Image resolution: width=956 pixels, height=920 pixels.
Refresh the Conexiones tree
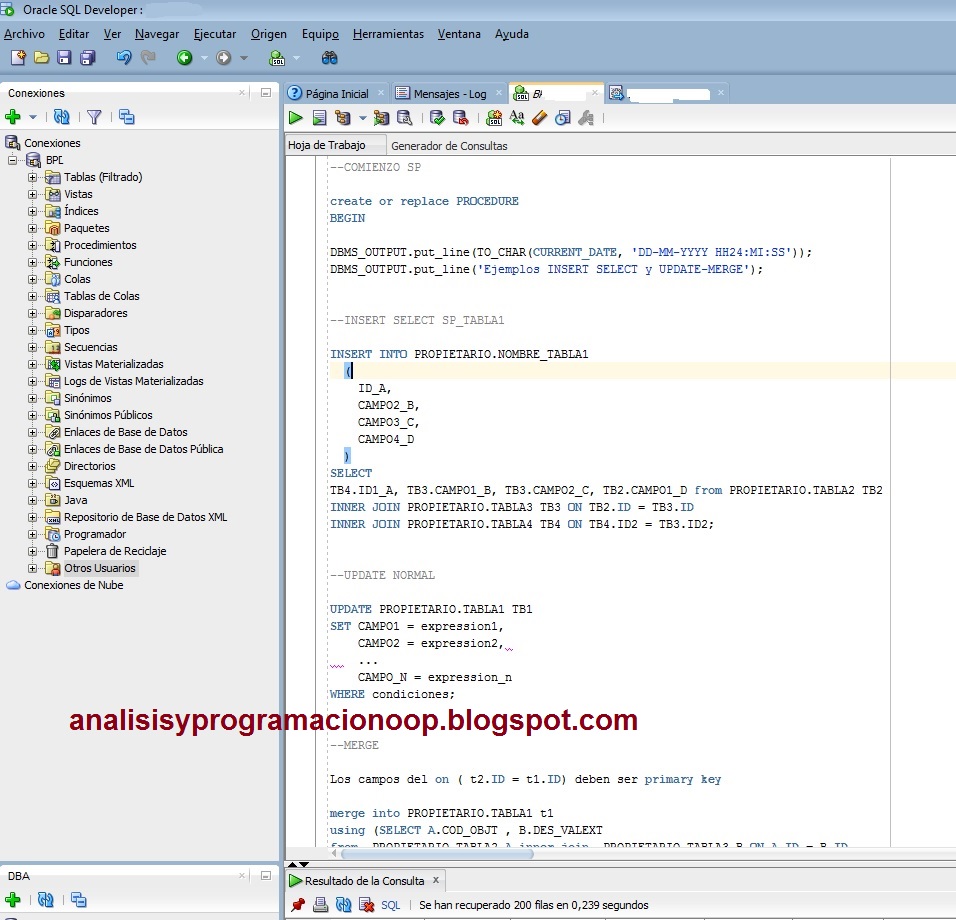61,117
